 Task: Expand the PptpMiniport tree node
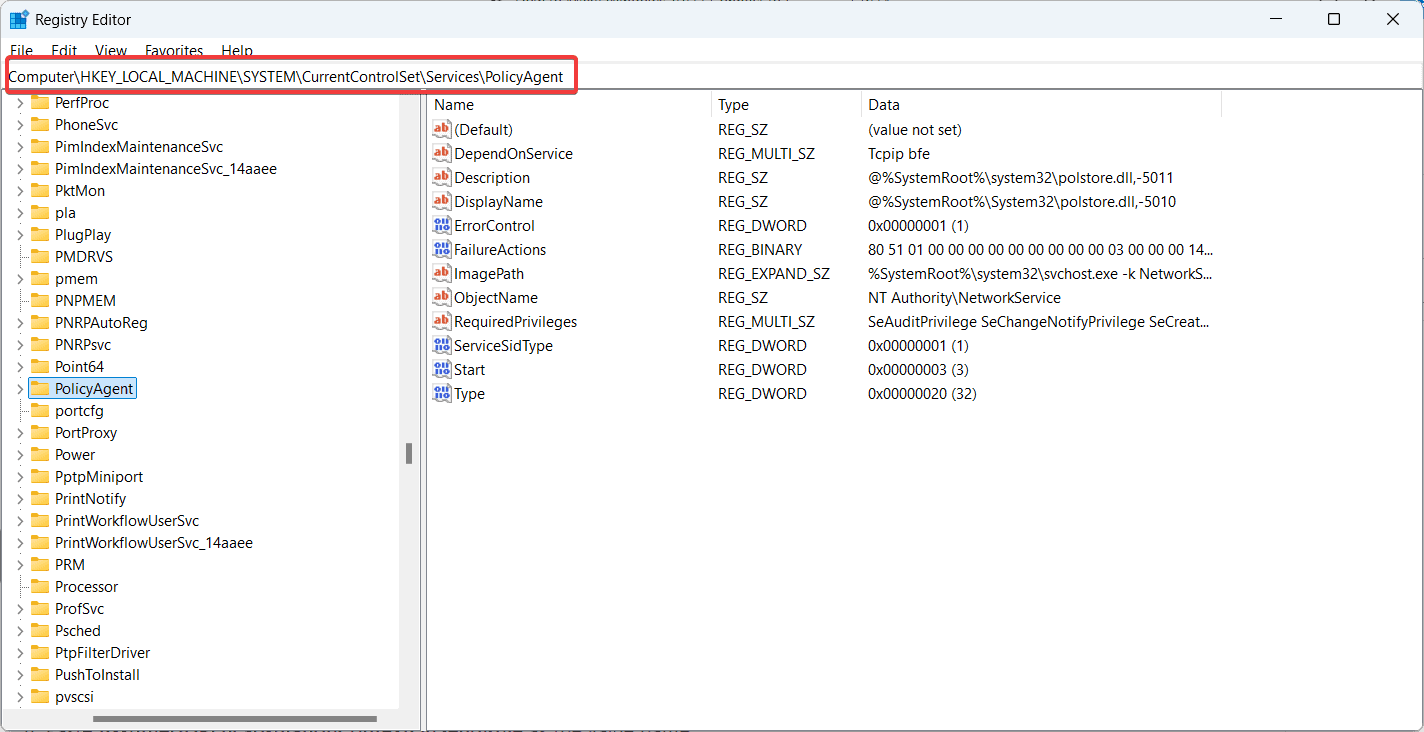pos(19,476)
